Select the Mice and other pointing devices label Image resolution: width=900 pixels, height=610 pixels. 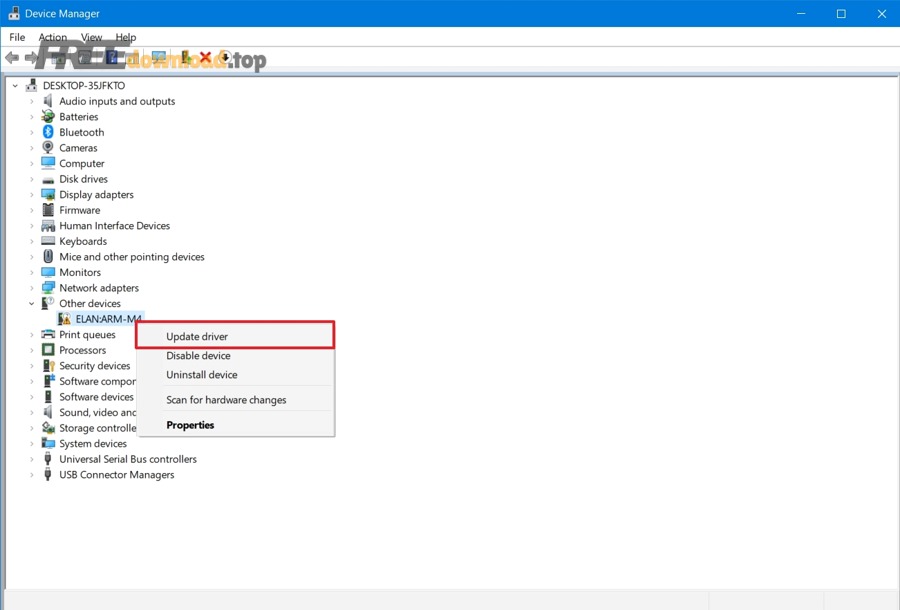[x=132, y=257]
